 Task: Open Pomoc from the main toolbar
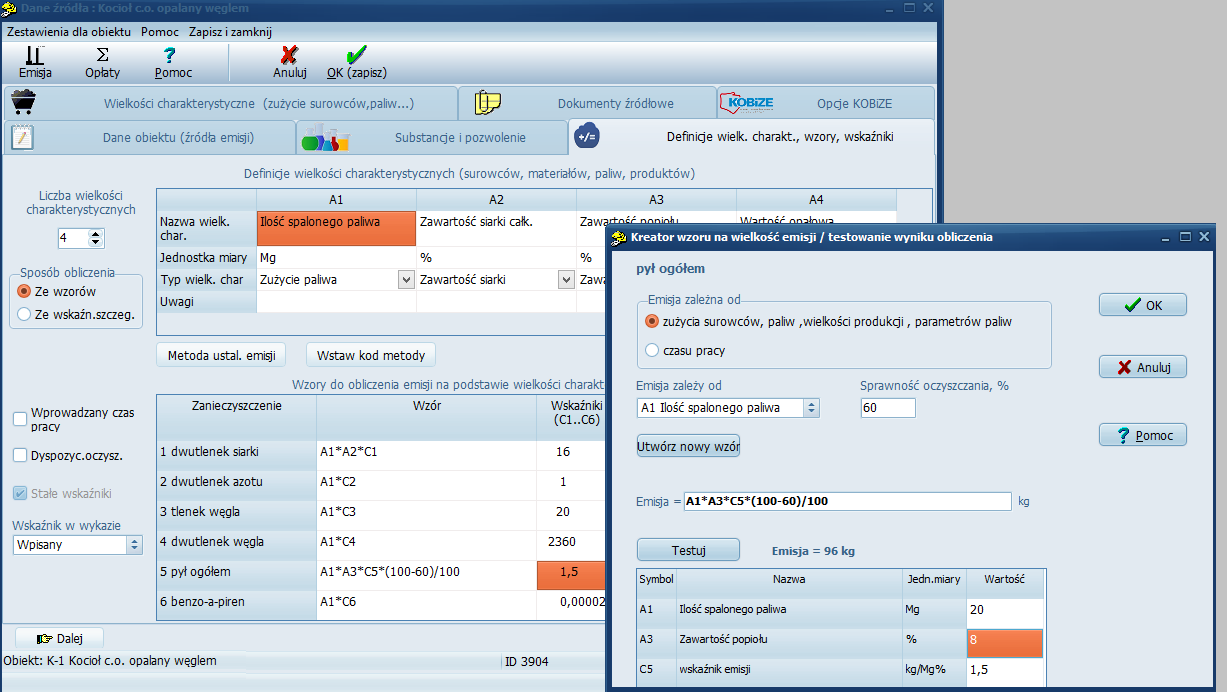pyautogui.click(x=173, y=62)
